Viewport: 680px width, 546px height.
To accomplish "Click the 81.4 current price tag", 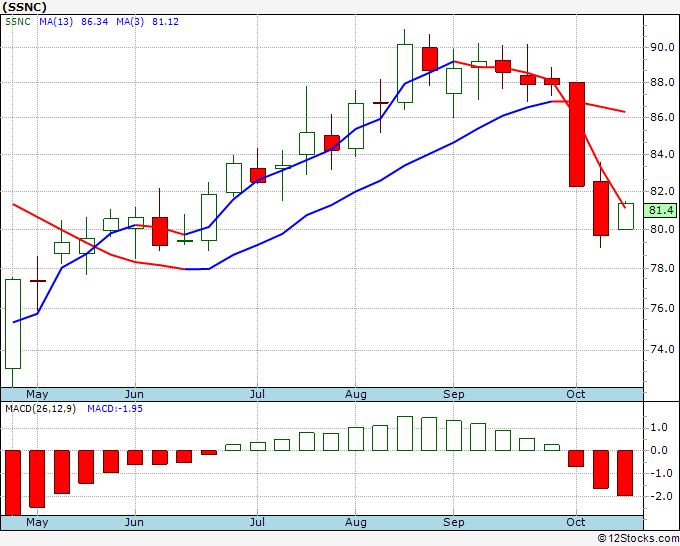I will [660, 211].
